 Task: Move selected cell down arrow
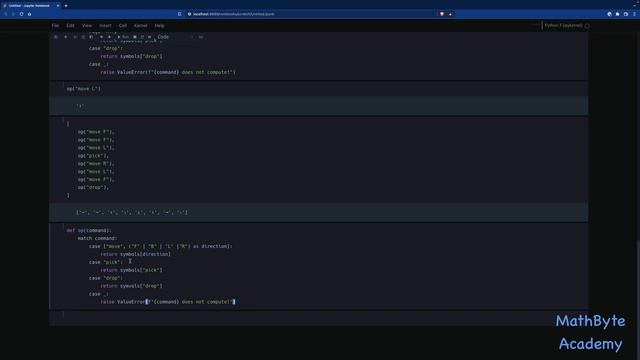109,37
